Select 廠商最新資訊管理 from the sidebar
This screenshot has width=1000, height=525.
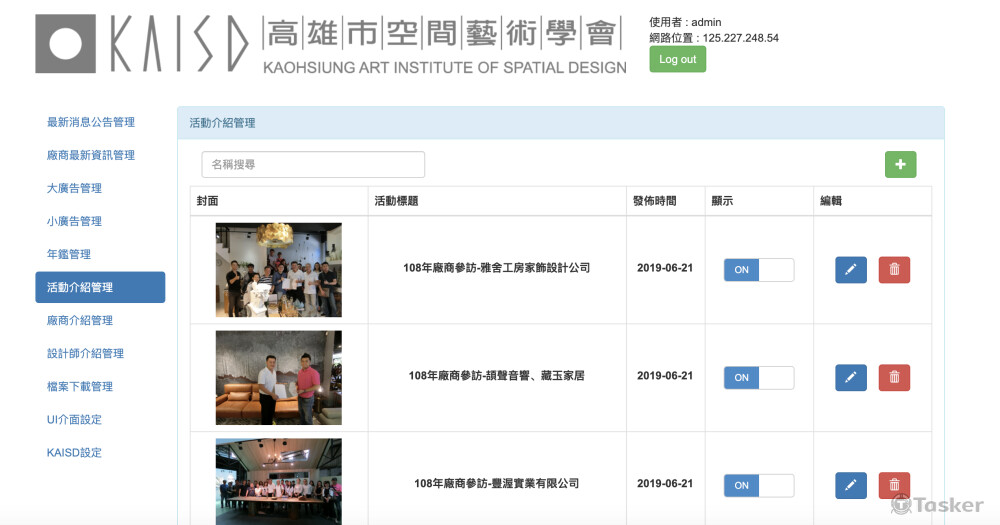click(x=91, y=155)
